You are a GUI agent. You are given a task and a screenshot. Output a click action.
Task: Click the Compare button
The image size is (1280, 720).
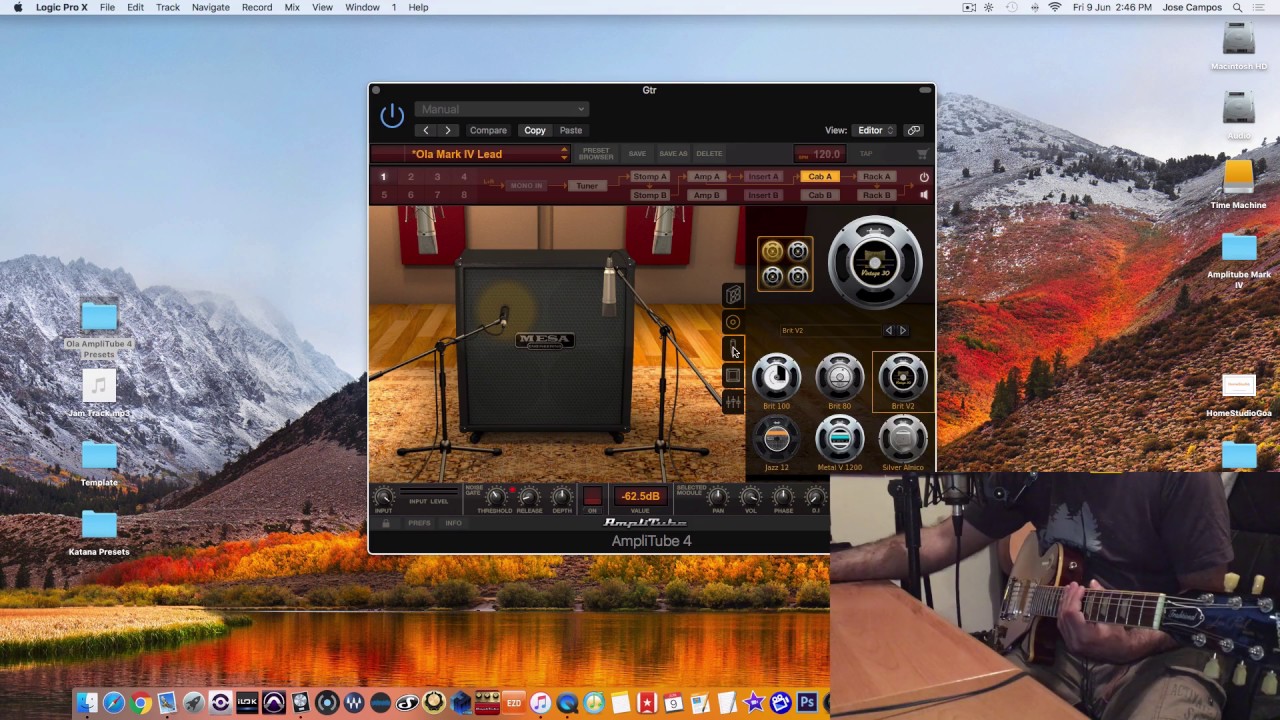[x=488, y=130]
